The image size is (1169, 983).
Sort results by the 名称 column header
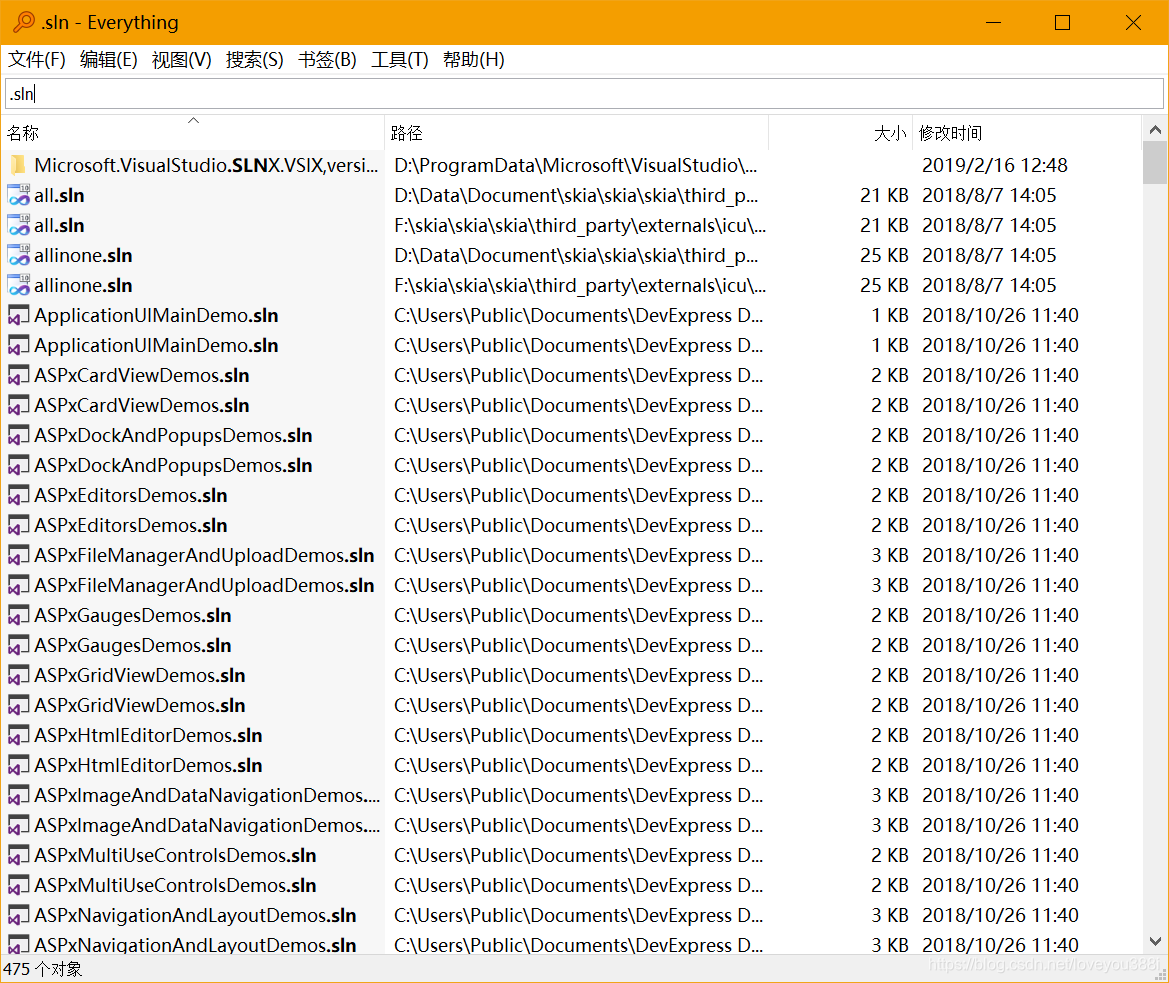(x=193, y=133)
